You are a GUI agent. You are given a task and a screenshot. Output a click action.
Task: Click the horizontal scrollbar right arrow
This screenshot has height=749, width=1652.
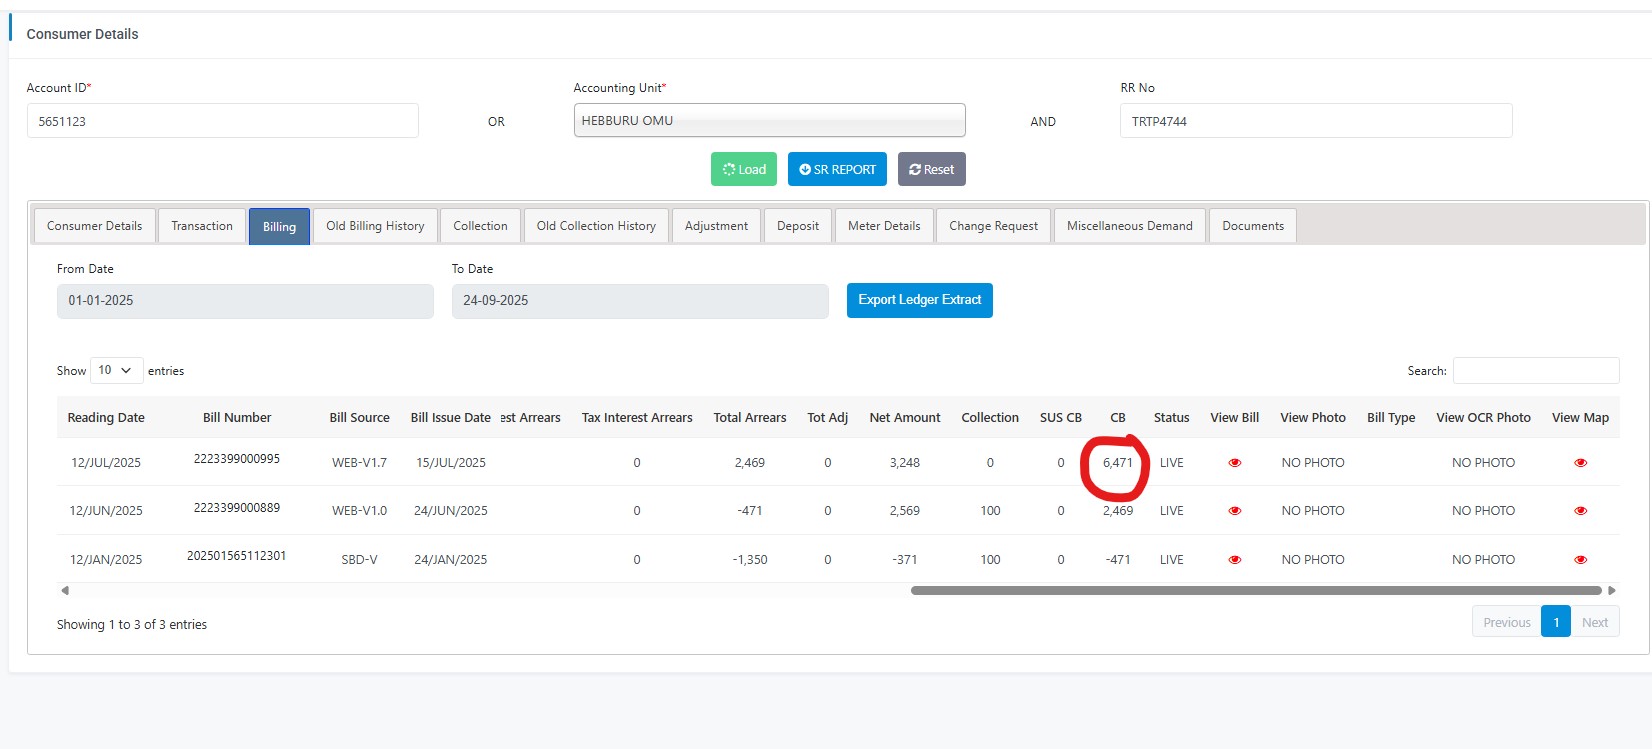pyautogui.click(x=1611, y=590)
